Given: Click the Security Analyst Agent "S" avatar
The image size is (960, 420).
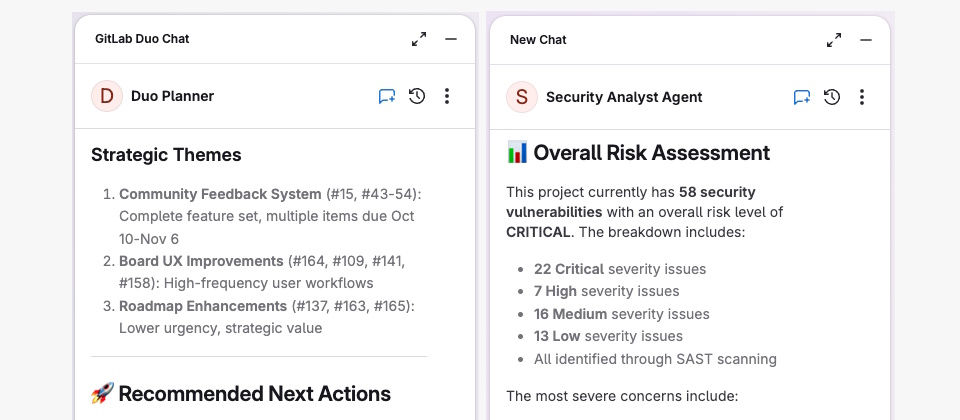Looking at the screenshot, I should click(x=521, y=97).
